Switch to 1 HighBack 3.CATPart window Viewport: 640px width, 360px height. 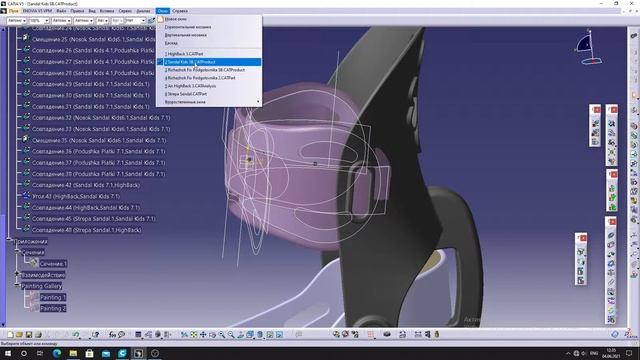click(209, 54)
